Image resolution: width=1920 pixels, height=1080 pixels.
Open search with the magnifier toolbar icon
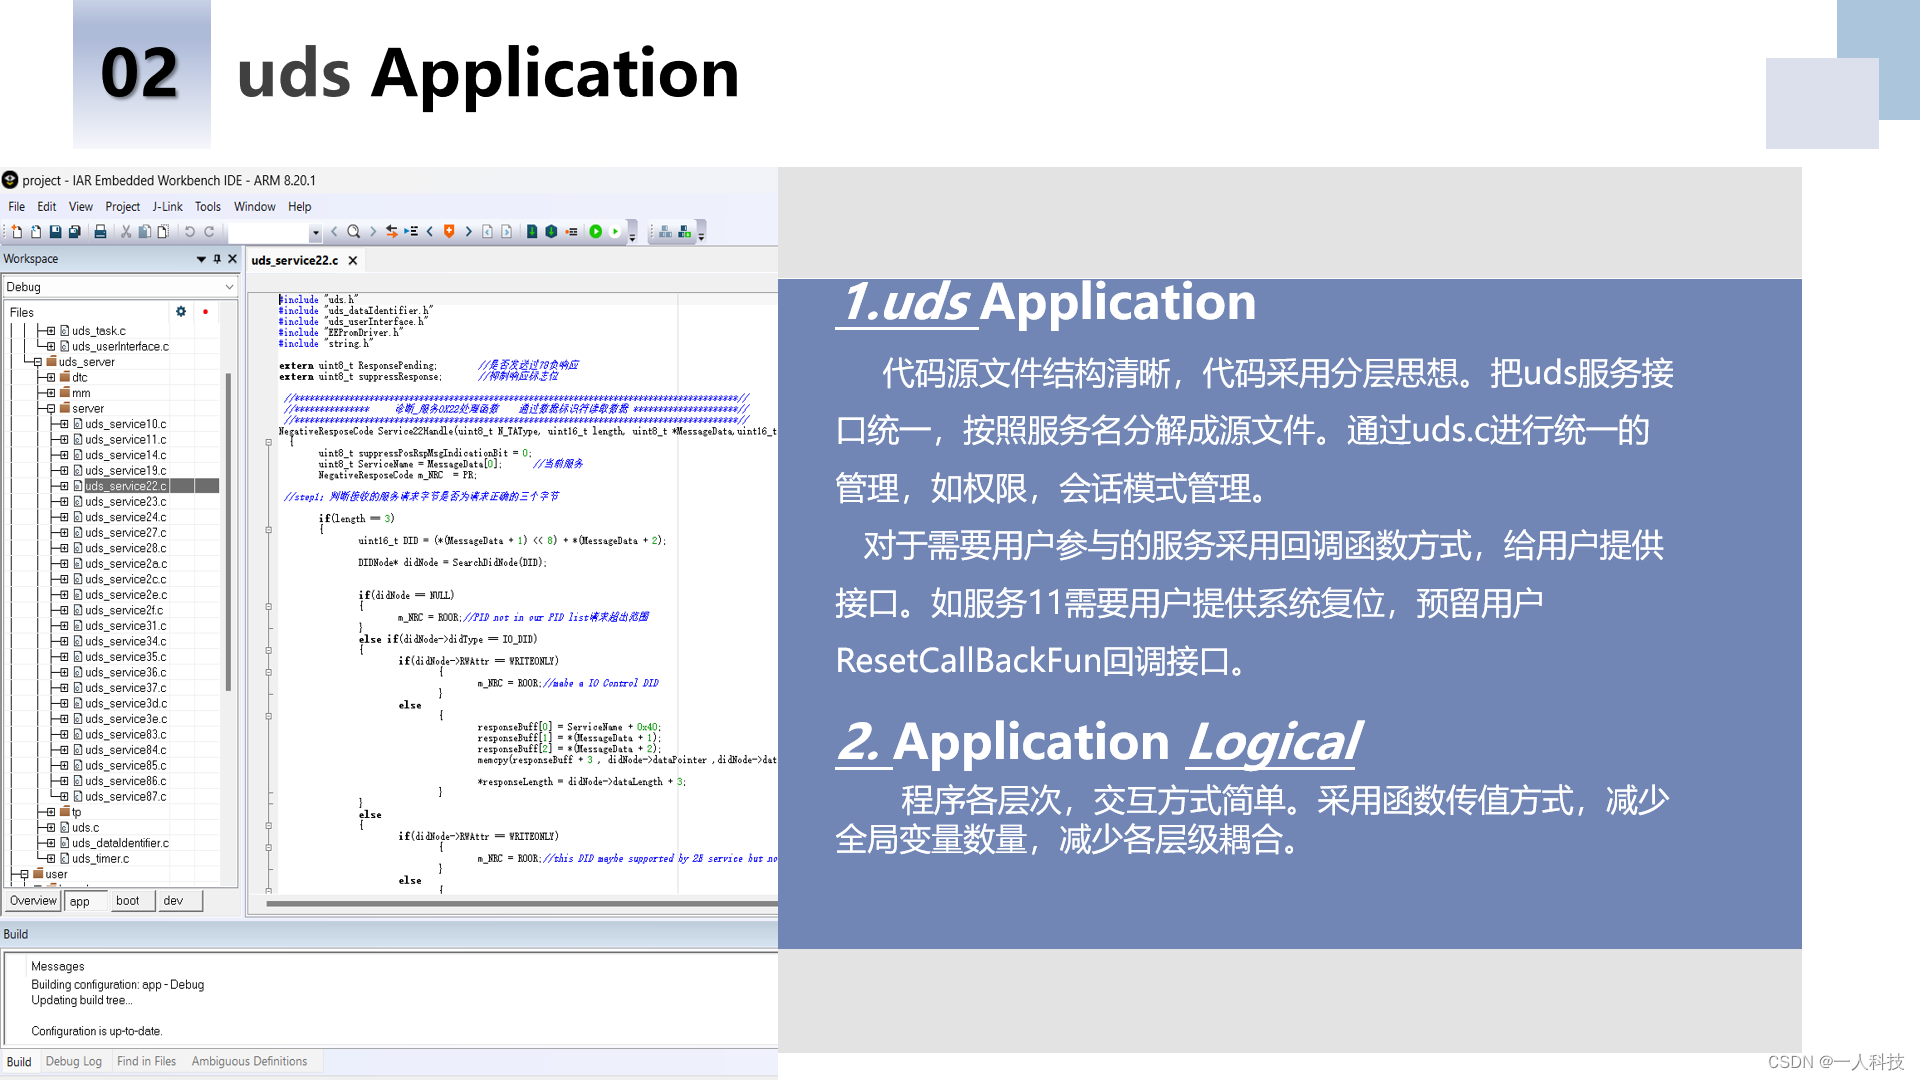[354, 231]
